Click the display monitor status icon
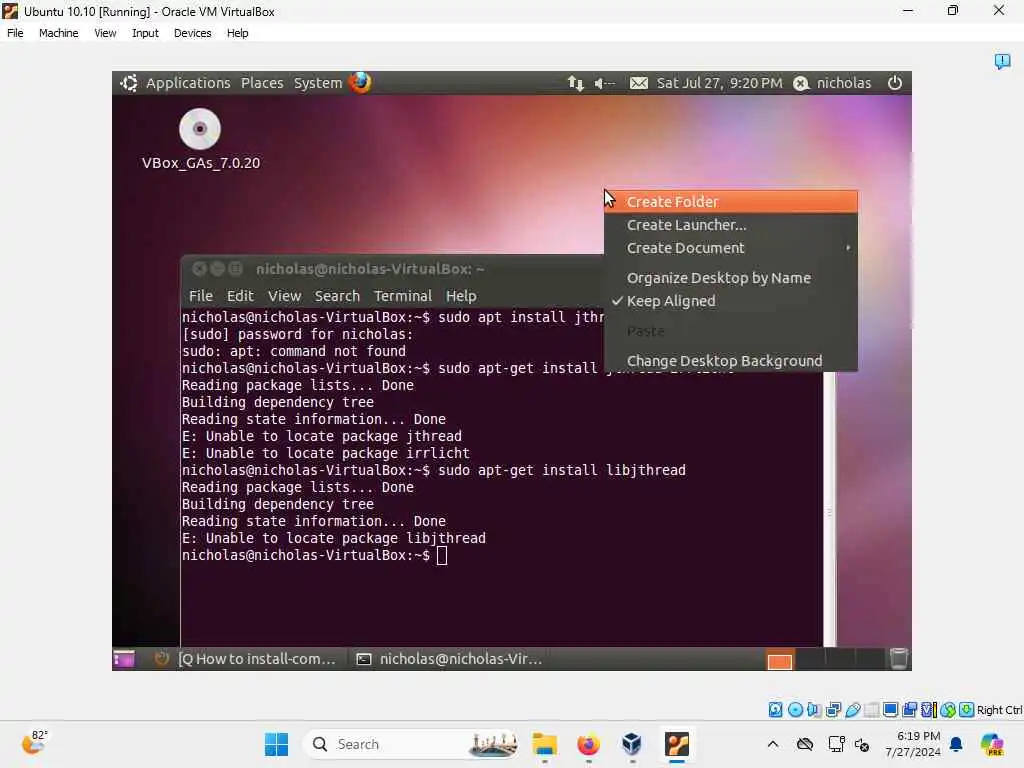 [890, 709]
